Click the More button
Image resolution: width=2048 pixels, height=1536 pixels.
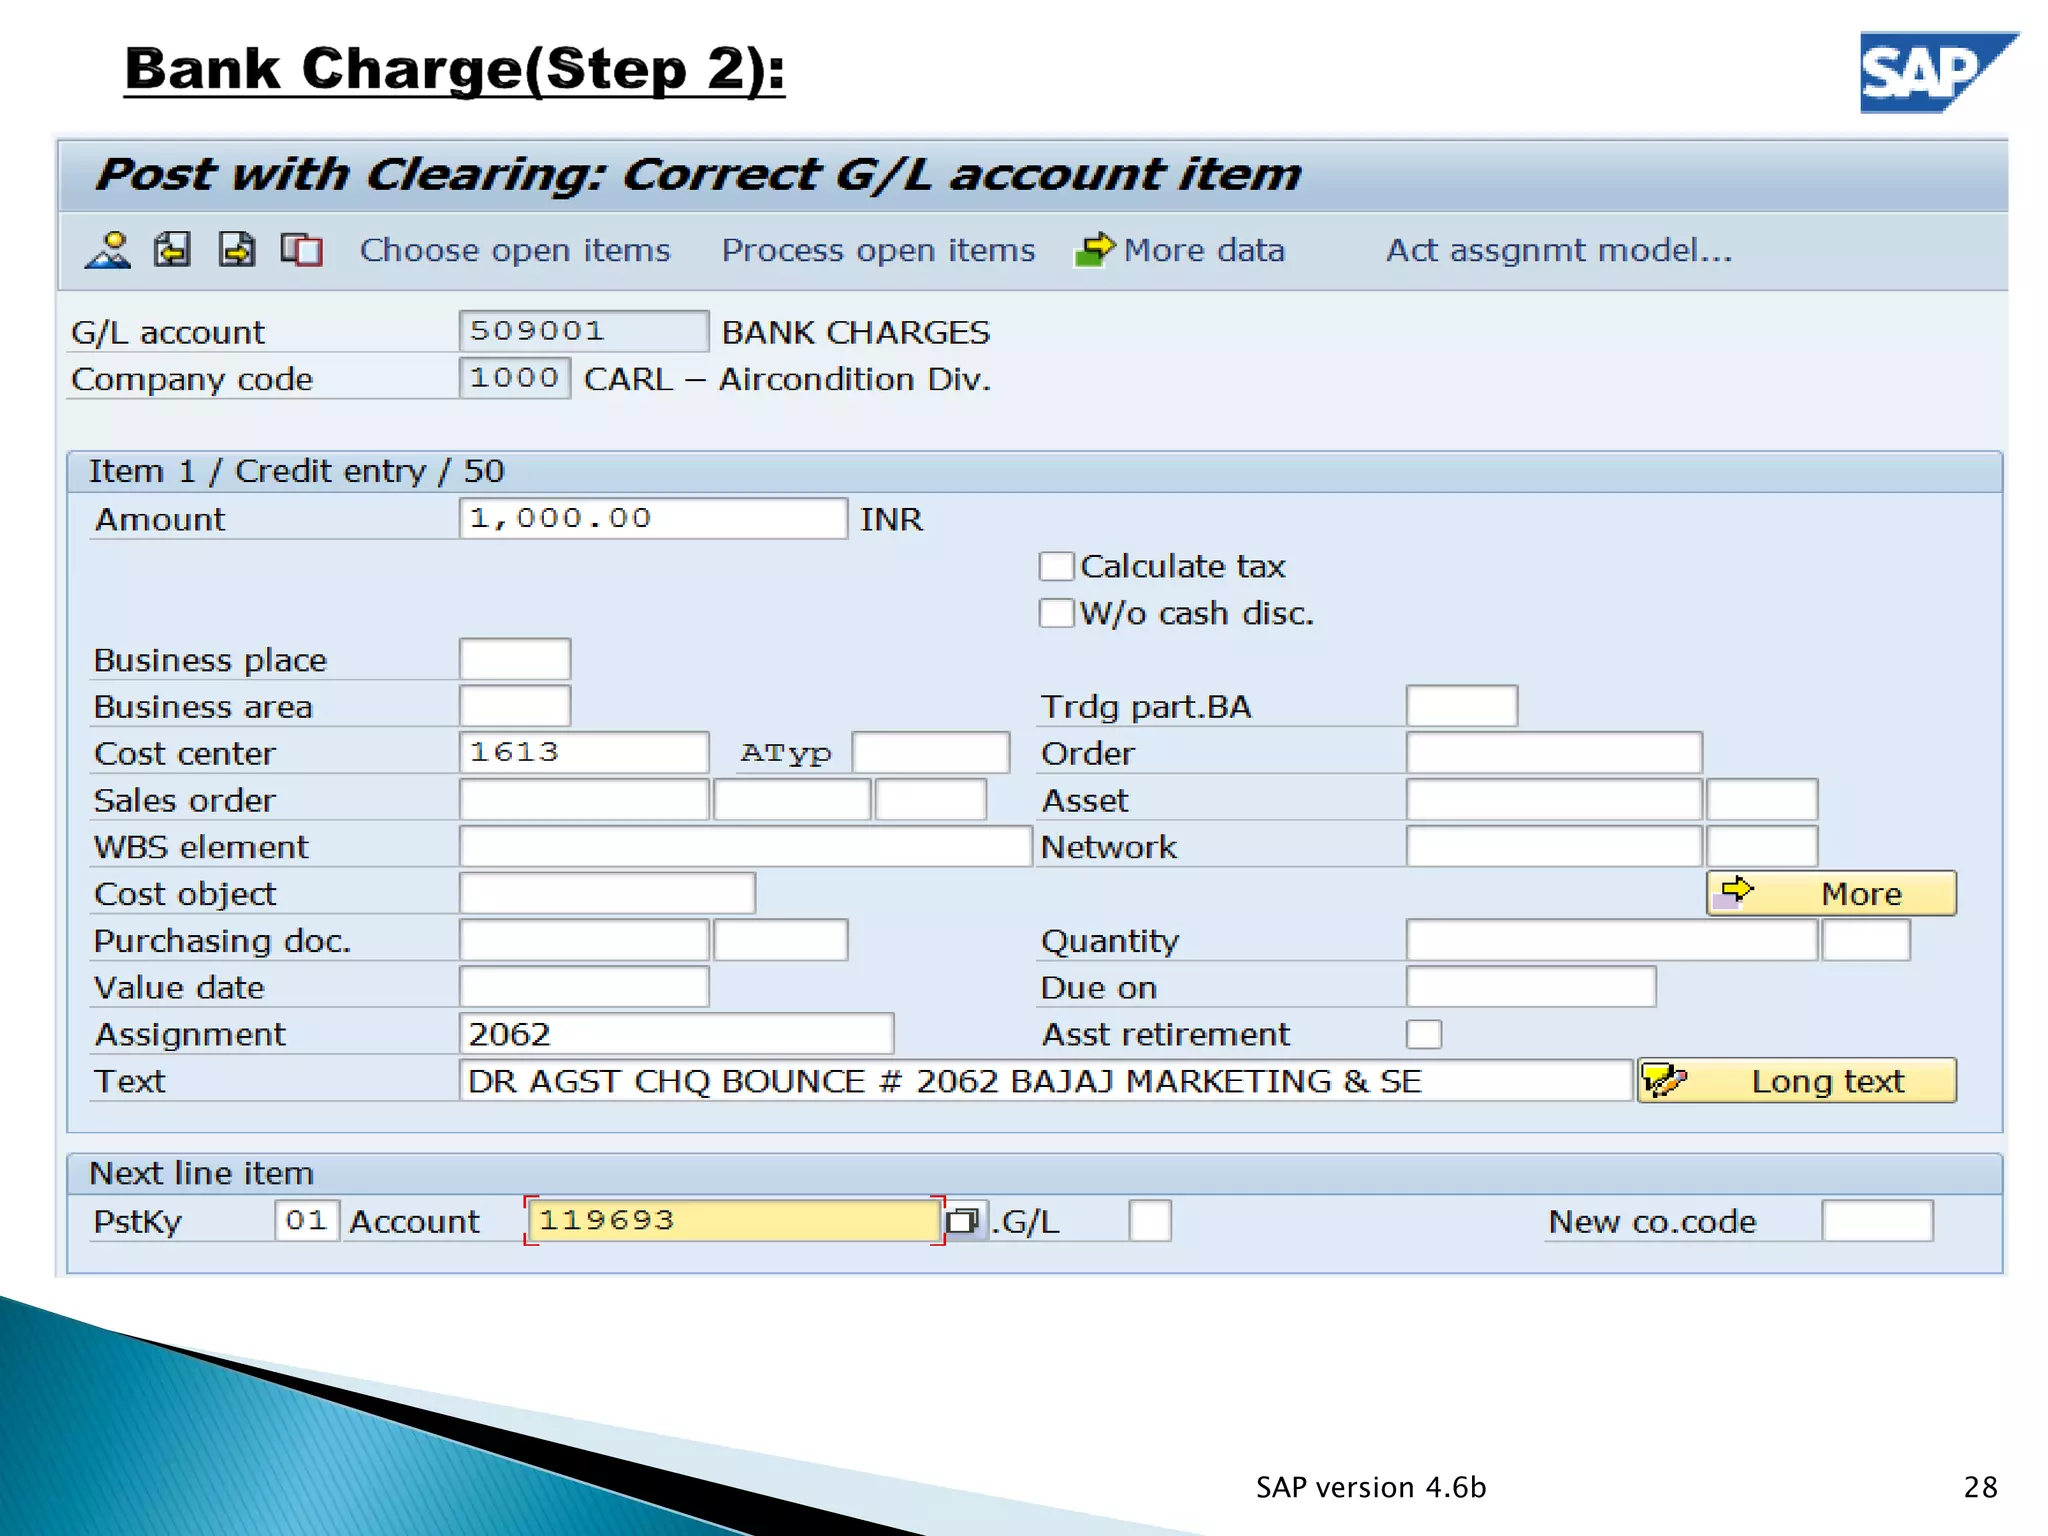coord(1831,893)
